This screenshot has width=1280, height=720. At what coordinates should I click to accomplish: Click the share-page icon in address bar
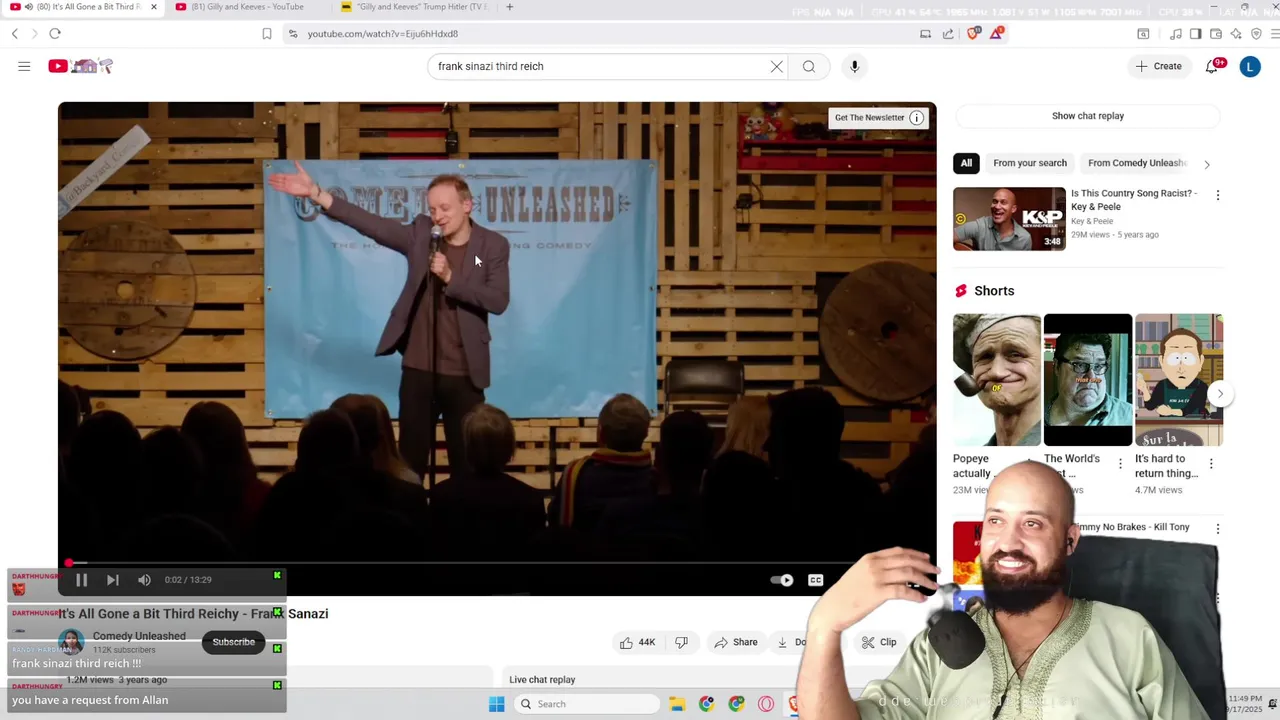(948, 34)
